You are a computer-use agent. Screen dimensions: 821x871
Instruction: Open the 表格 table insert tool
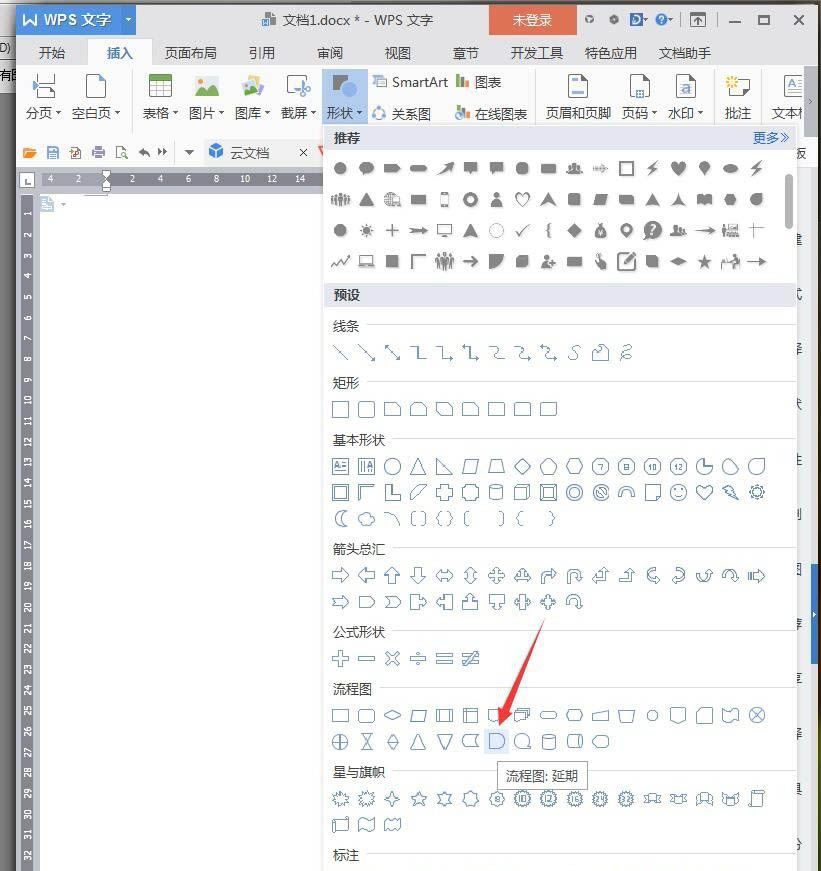point(160,97)
